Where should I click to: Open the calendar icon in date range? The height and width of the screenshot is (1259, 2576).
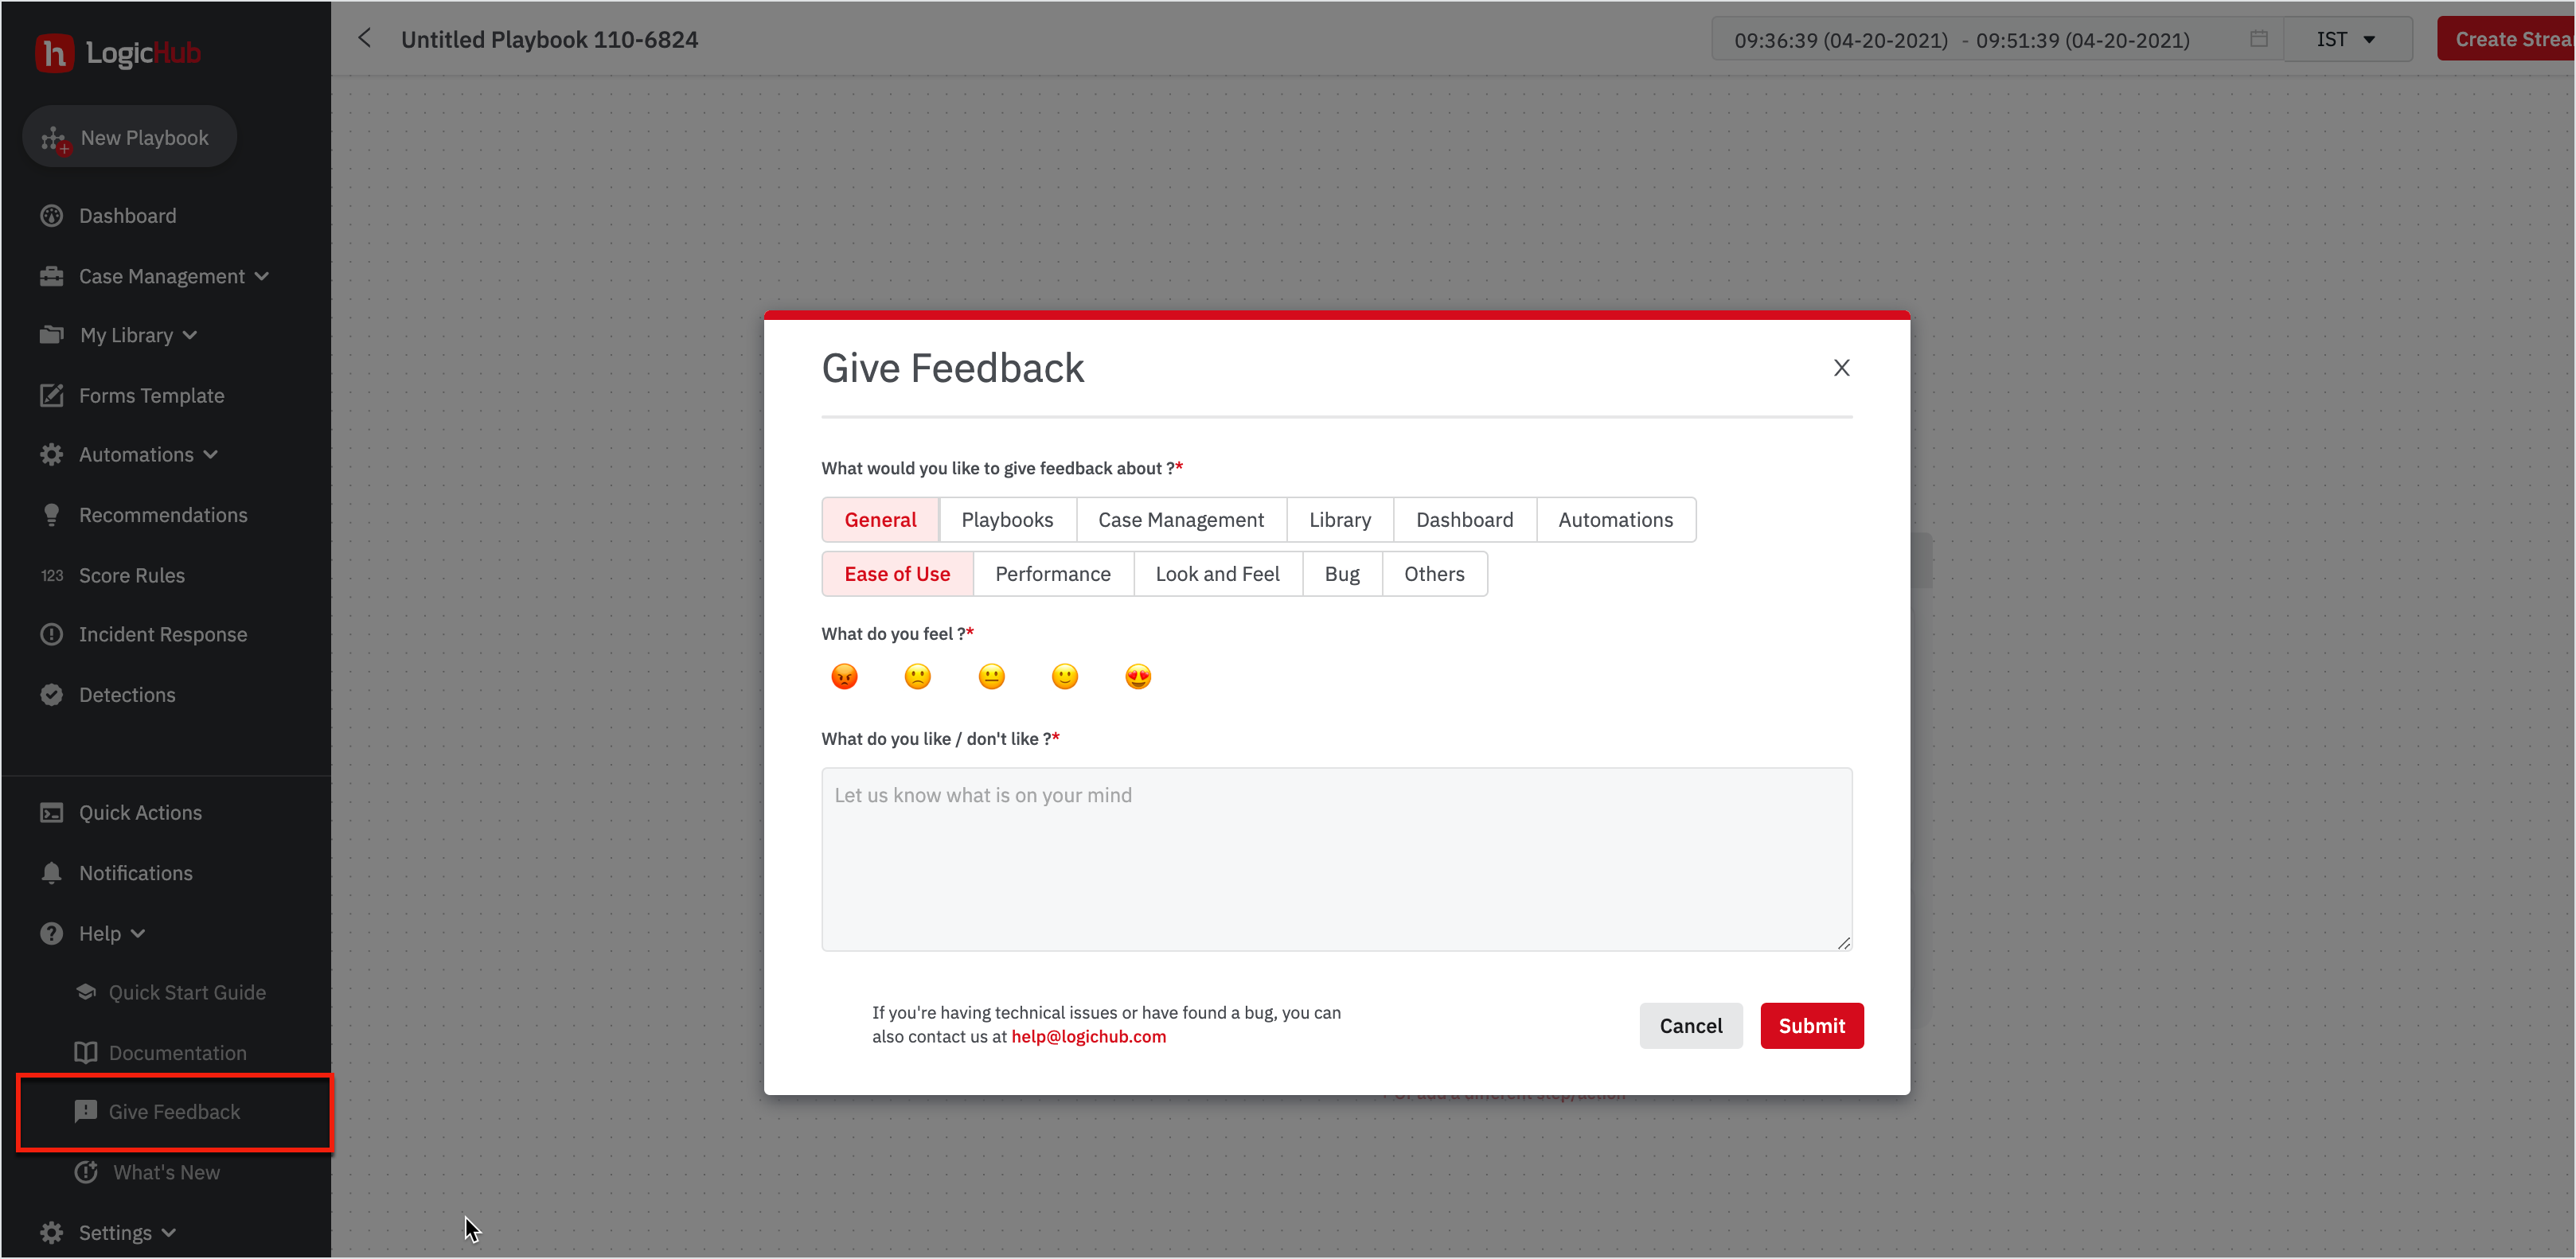(x=2258, y=39)
